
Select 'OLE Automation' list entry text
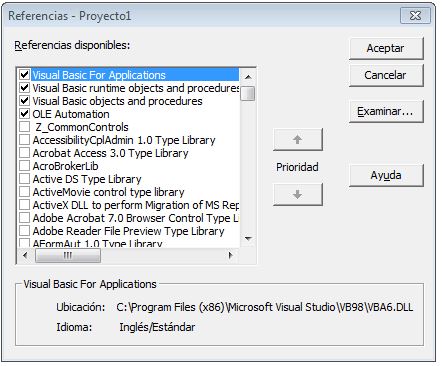point(71,114)
